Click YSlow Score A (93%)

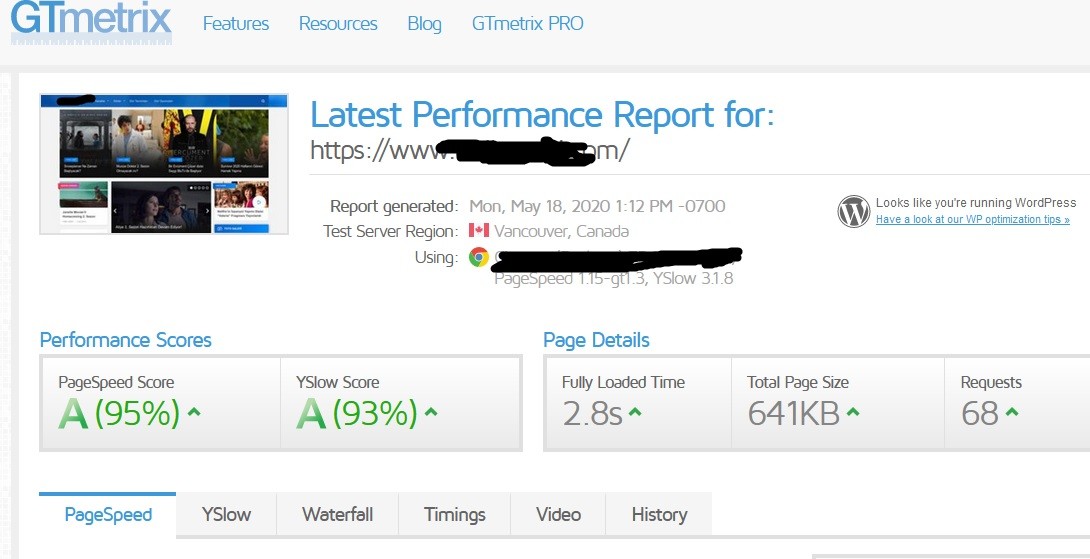[x=357, y=414]
